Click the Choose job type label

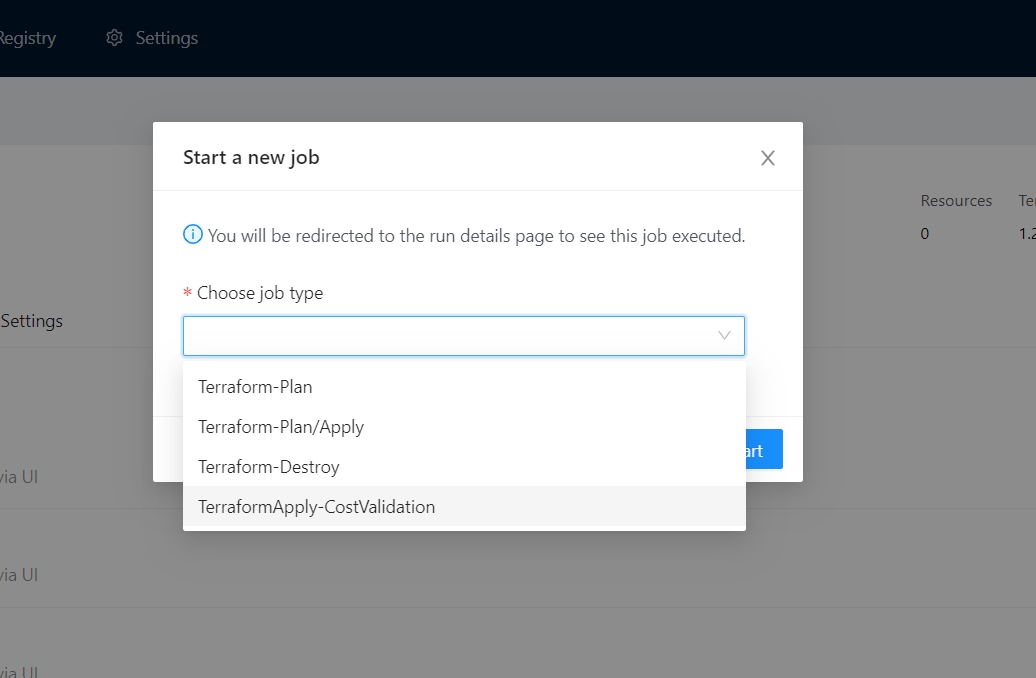260,293
